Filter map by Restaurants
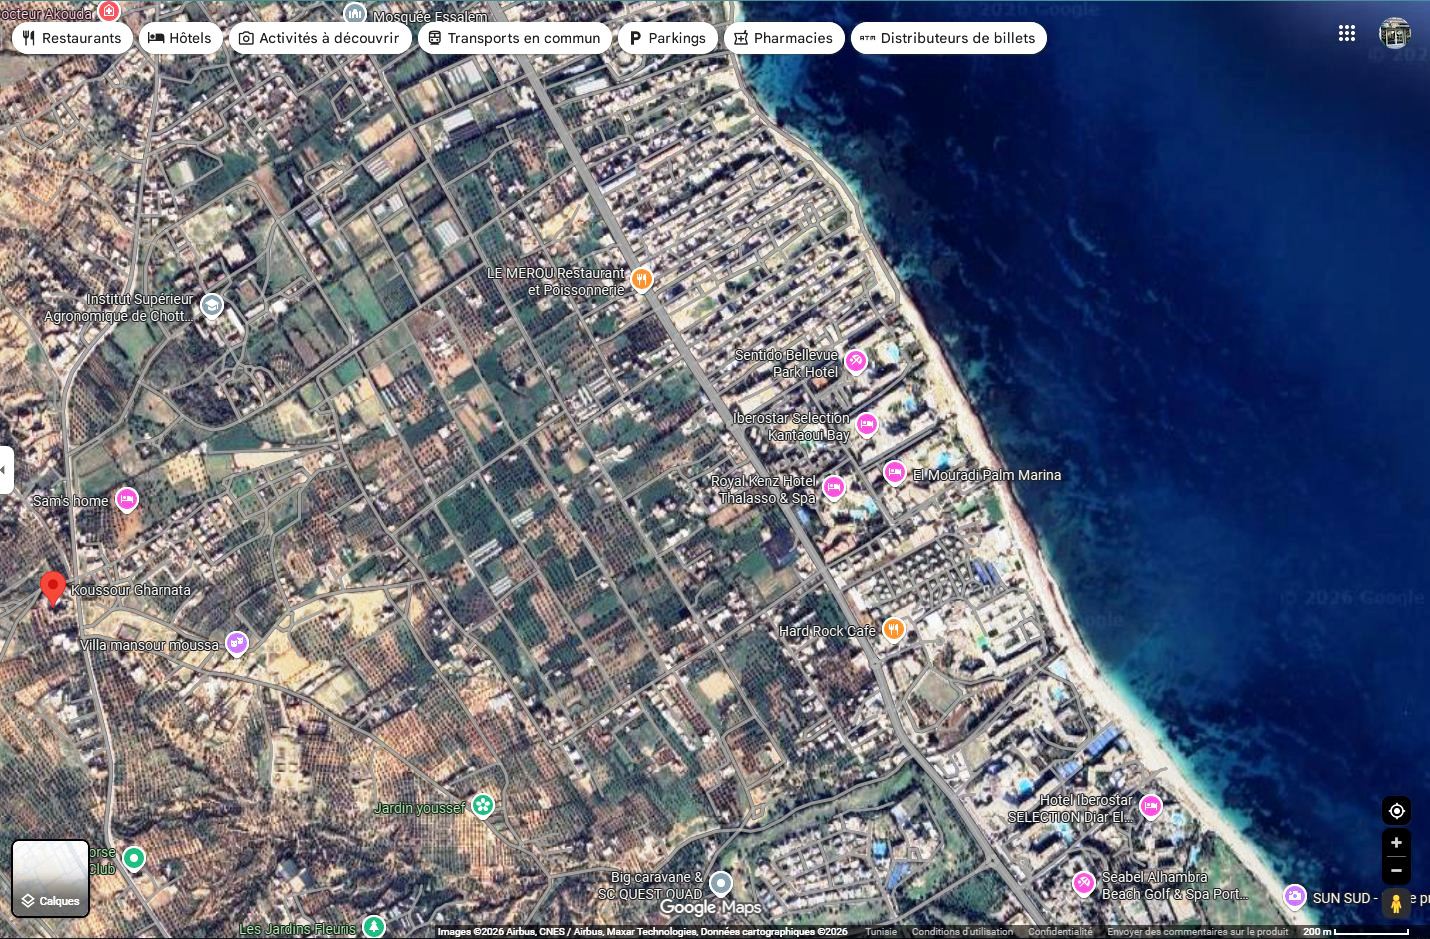1430x939 pixels. (71, 38)
